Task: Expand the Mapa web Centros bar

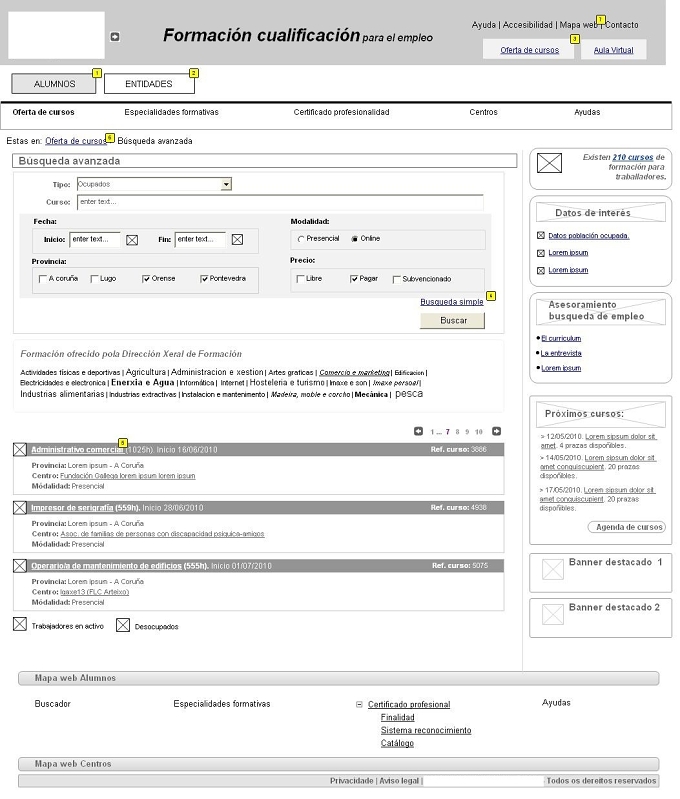Action: (x=338, y=764)
